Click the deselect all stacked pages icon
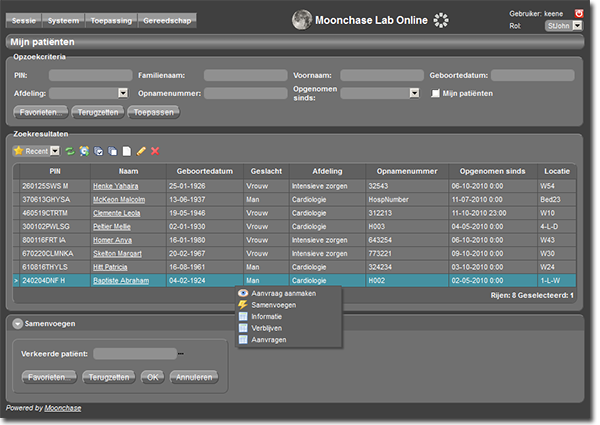 pos(112,151)
